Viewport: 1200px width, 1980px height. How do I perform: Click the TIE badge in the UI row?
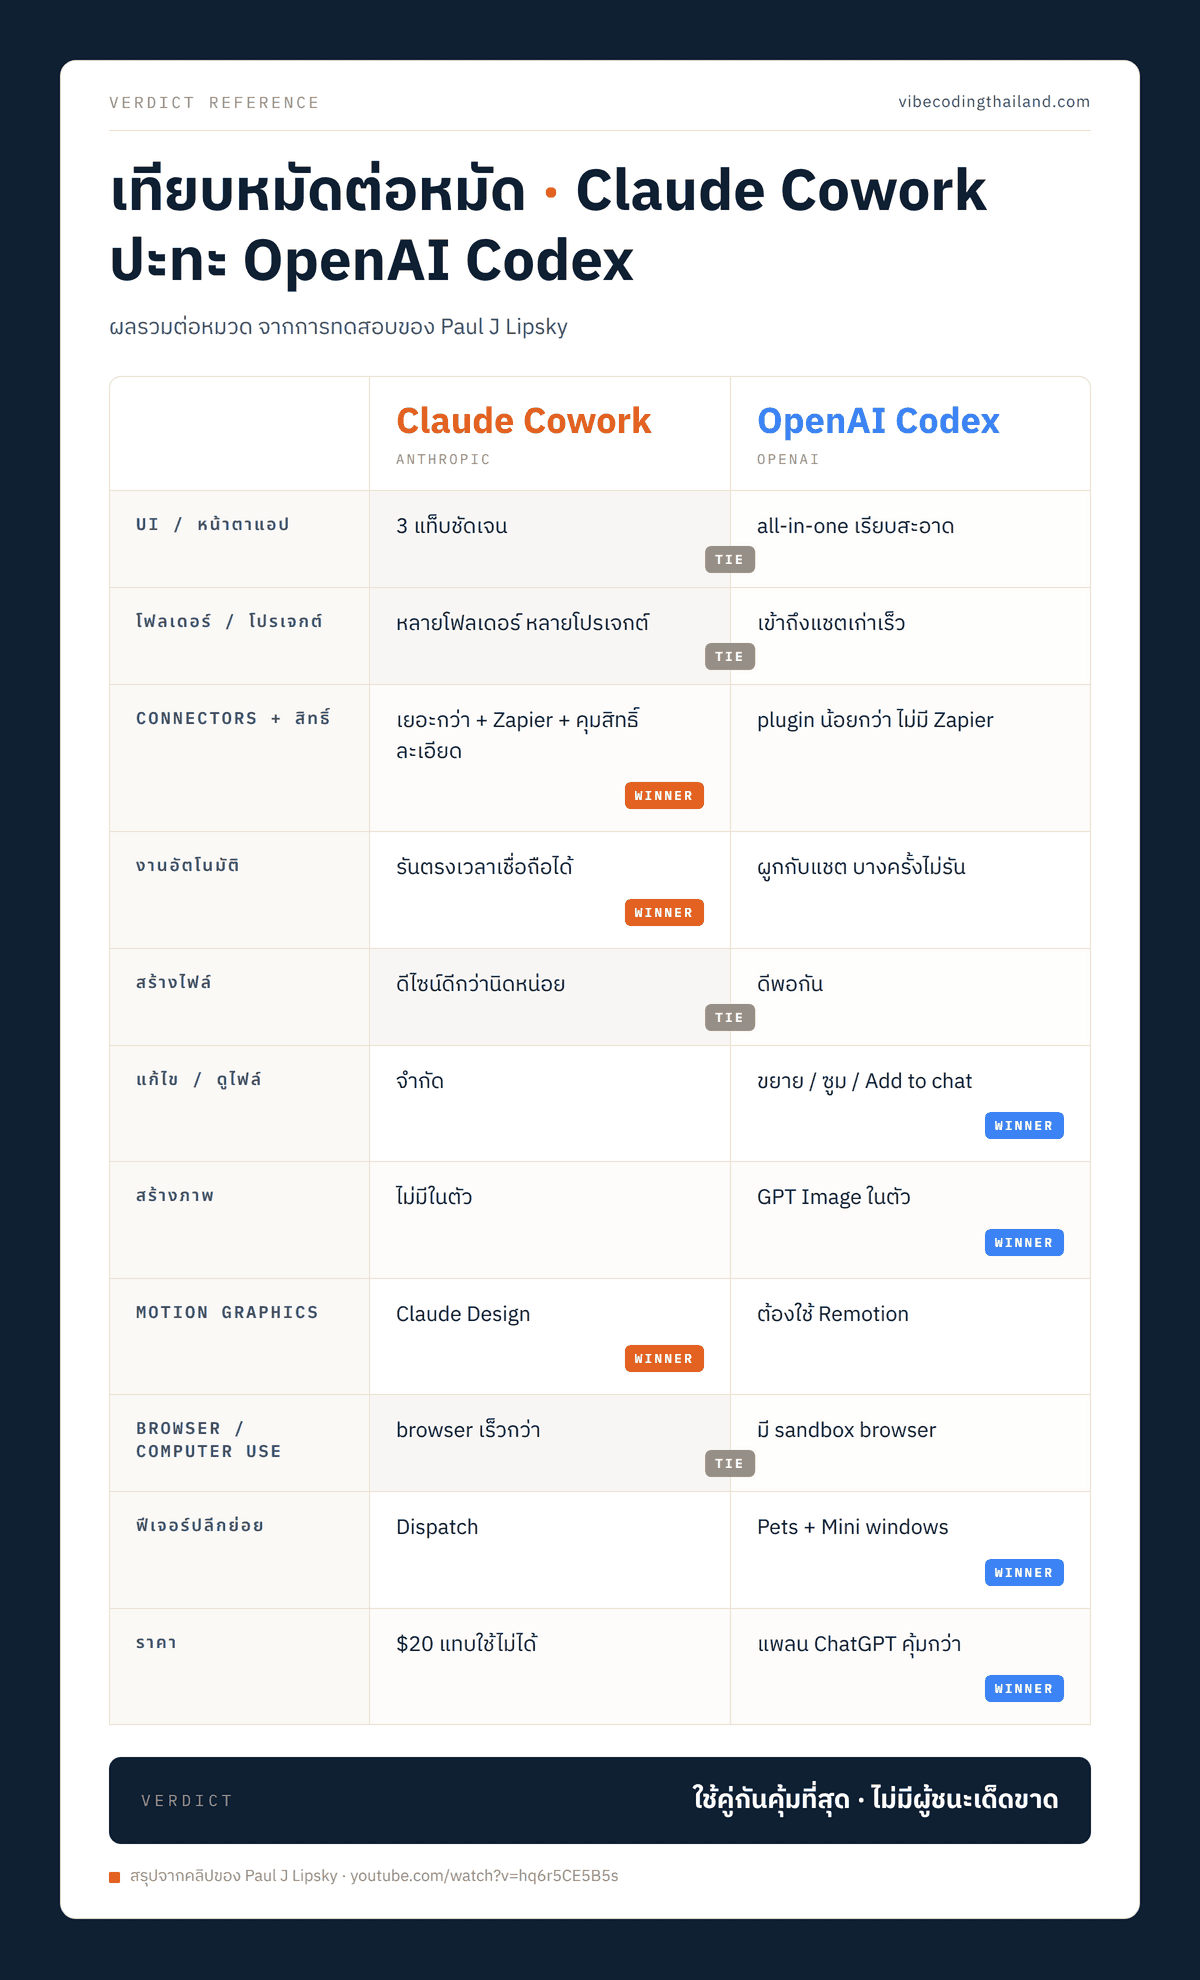pos(730,560)
